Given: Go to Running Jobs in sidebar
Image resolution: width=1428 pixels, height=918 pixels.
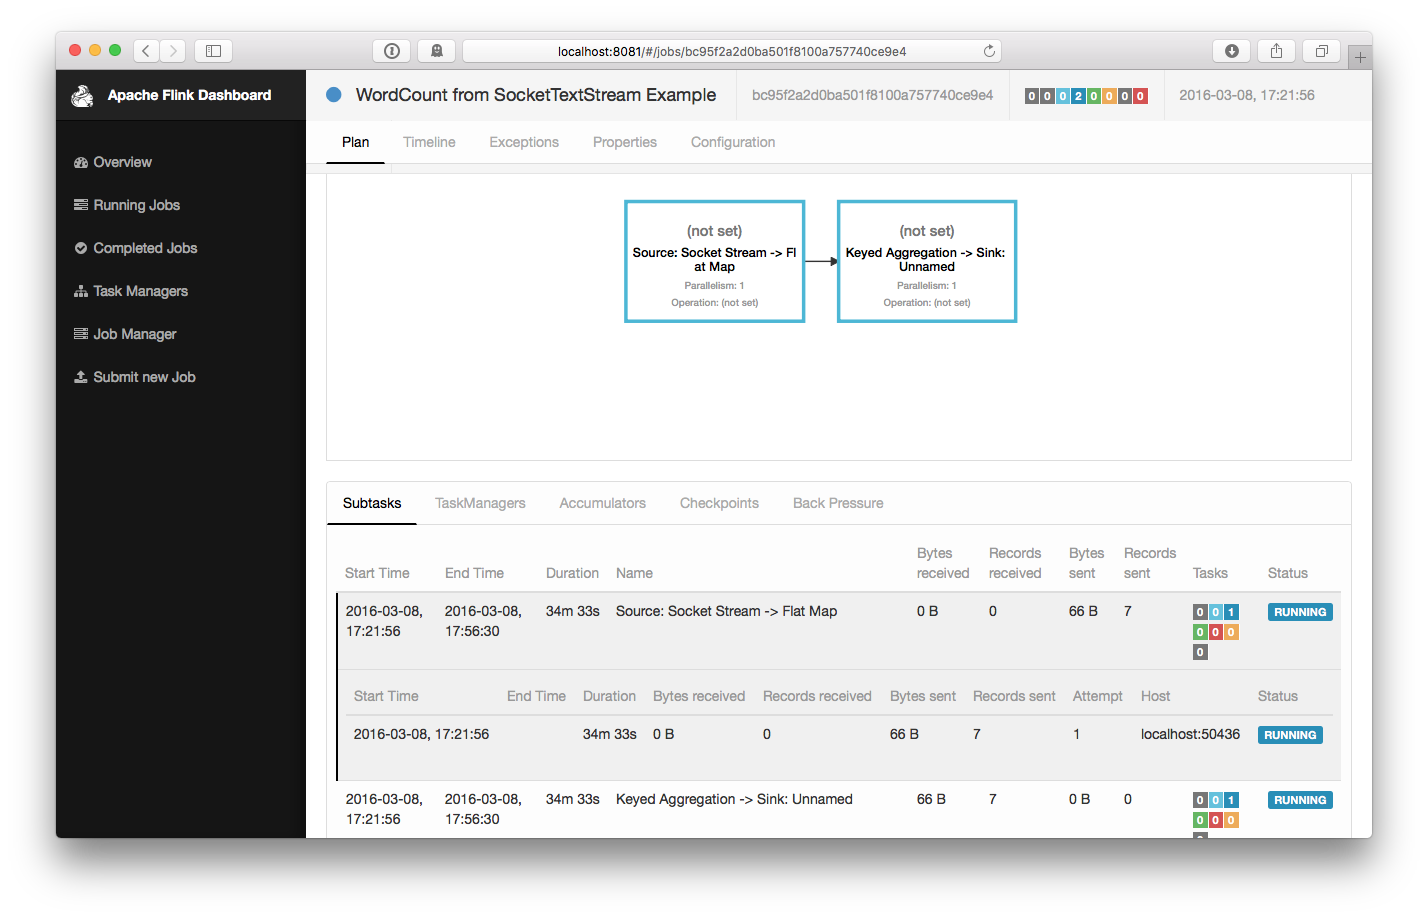Looking at the screenshot, I should 136,205.
